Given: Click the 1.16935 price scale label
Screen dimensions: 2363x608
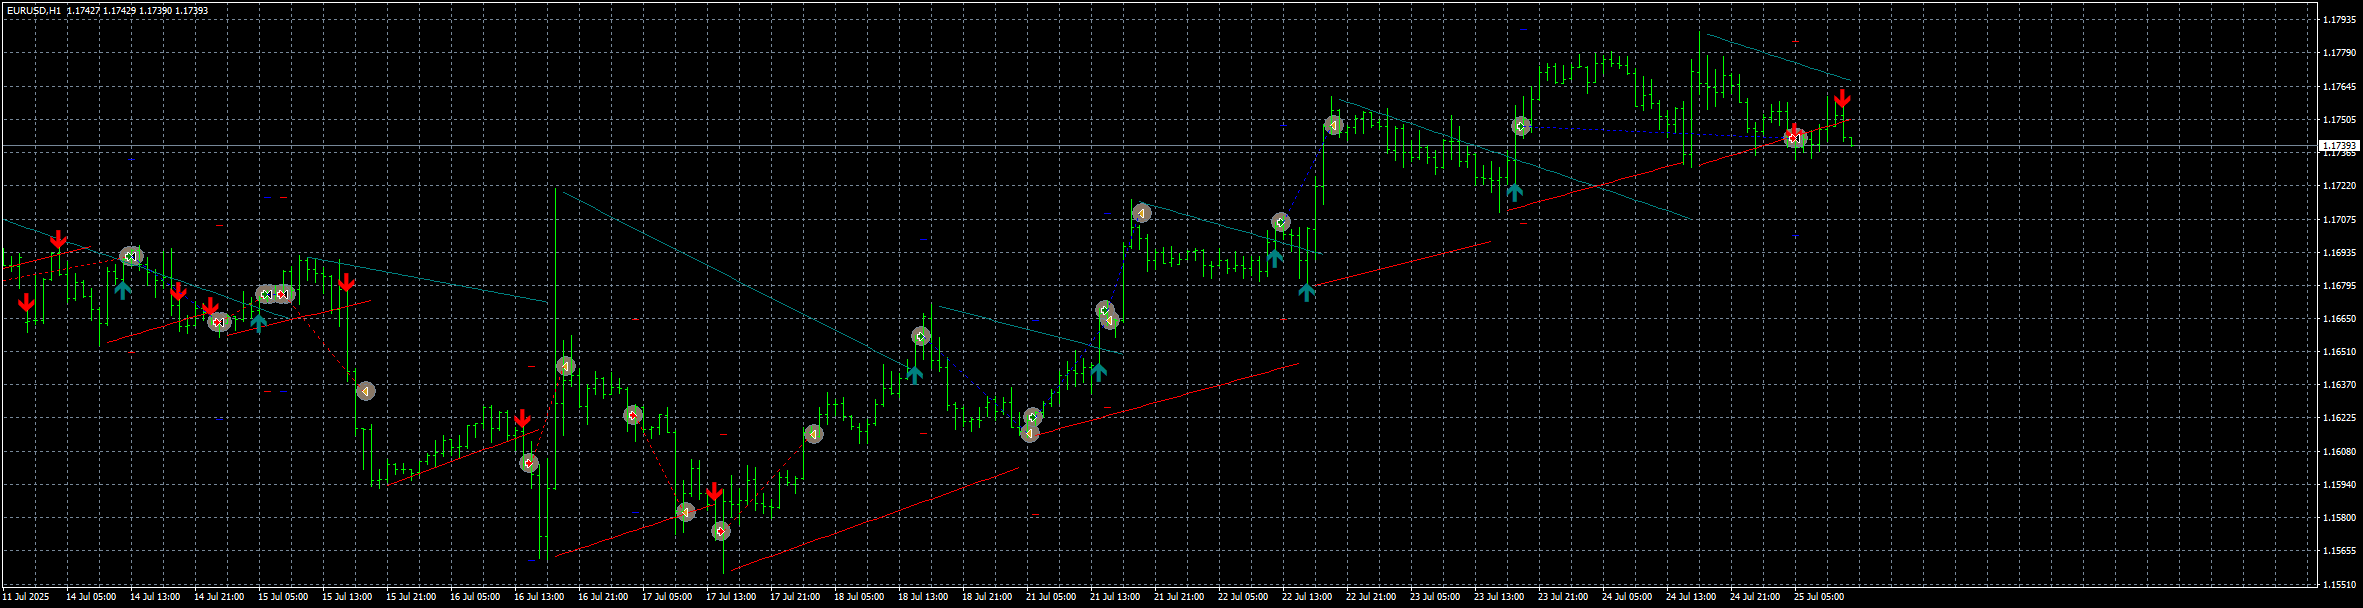Looking at the screenshot, I should pos(2338,252).
